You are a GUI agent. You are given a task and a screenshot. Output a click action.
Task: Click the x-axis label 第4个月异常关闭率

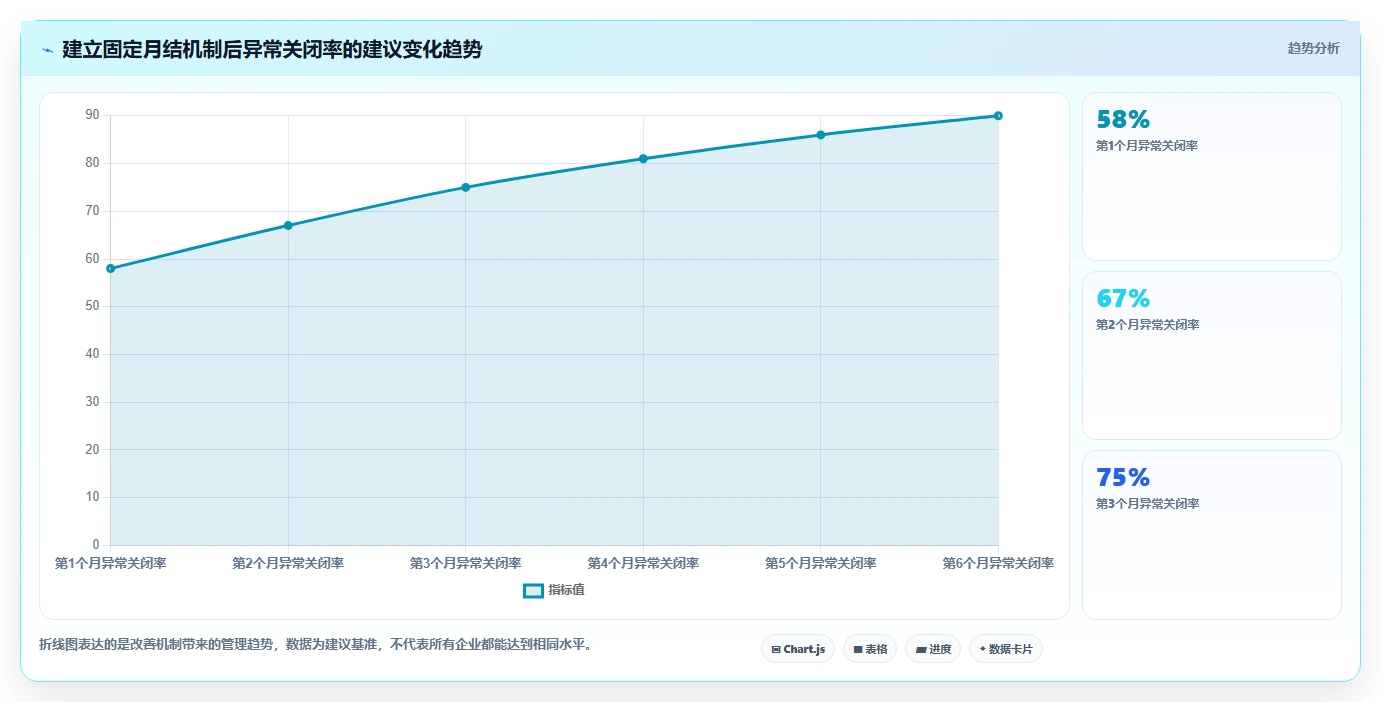643,564
